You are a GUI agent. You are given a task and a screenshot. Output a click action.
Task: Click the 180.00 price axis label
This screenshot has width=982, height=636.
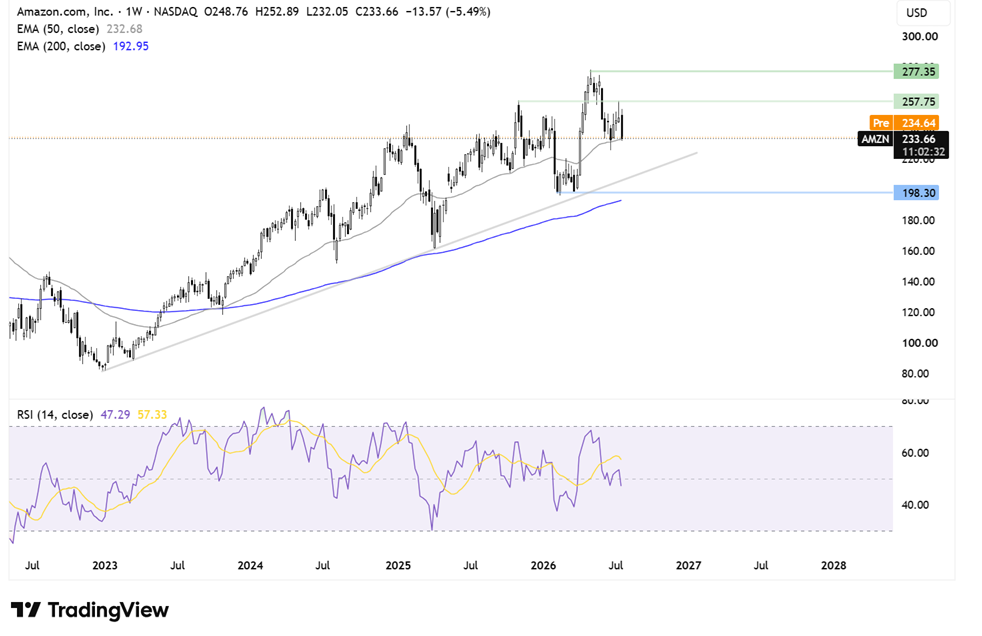(x=918, y=220)
